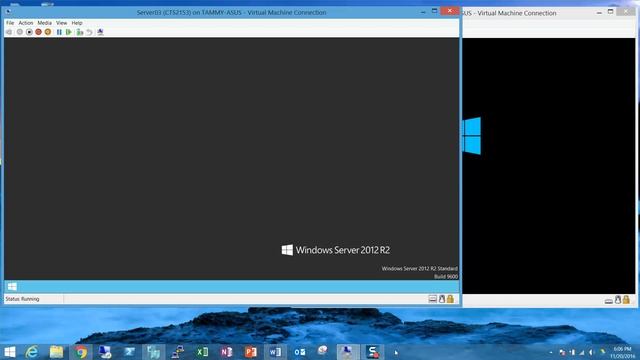
Task: Click the Revert toolbar icon
Action: point(89,32)
